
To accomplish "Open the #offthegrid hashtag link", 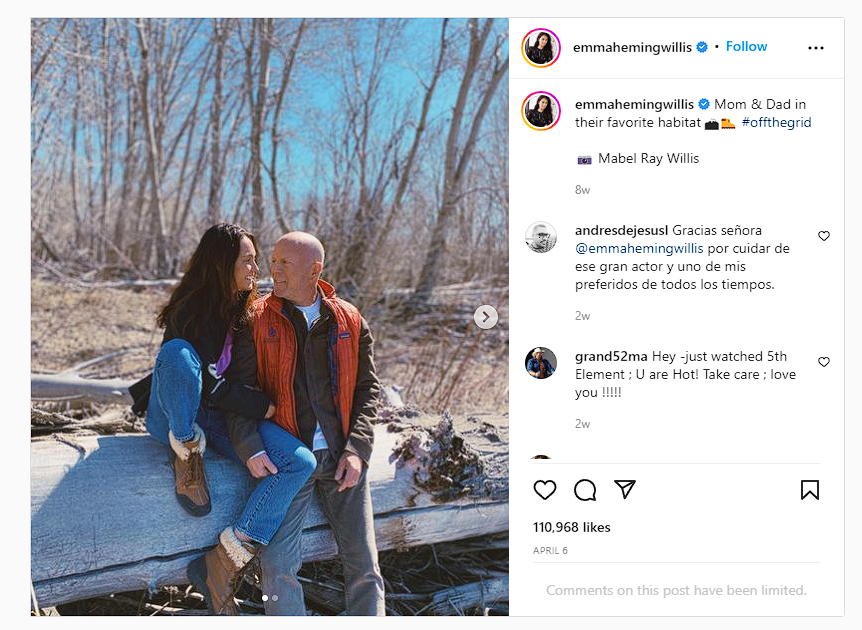I will tap(776, 122).
